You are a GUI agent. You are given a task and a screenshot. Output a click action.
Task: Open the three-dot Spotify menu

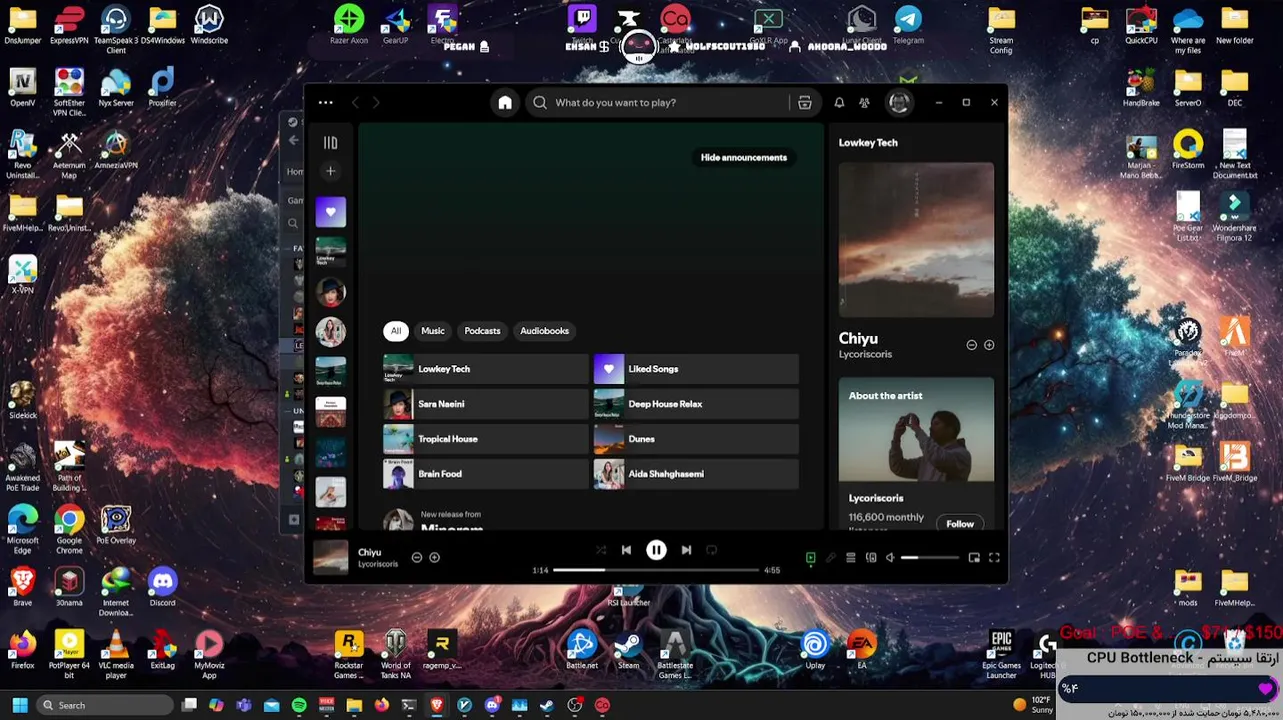click(x=326, y=102)
